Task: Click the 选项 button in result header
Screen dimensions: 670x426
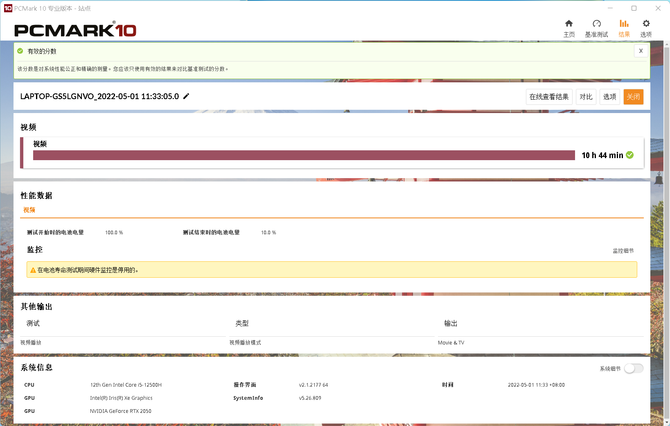Action: coord(609,97)
